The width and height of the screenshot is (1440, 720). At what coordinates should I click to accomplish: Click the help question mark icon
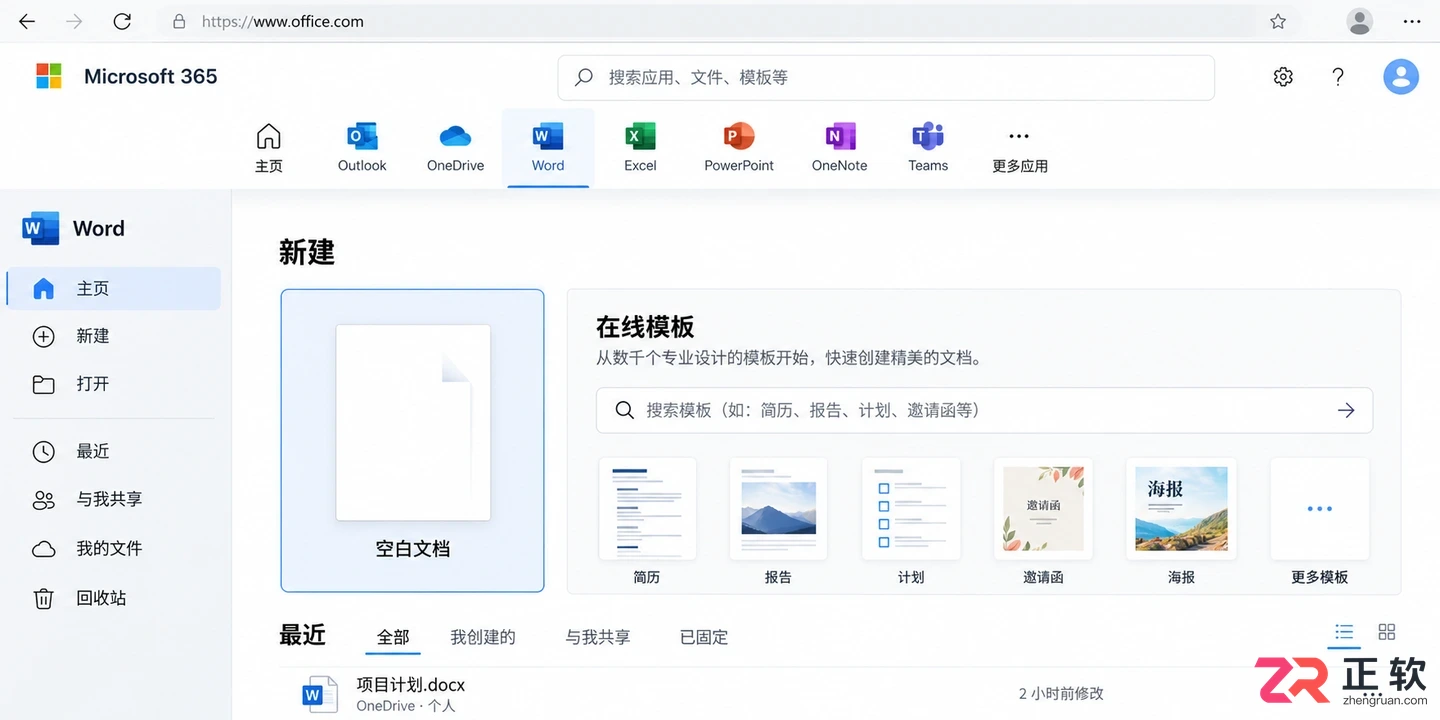(x=1338, y=77)
